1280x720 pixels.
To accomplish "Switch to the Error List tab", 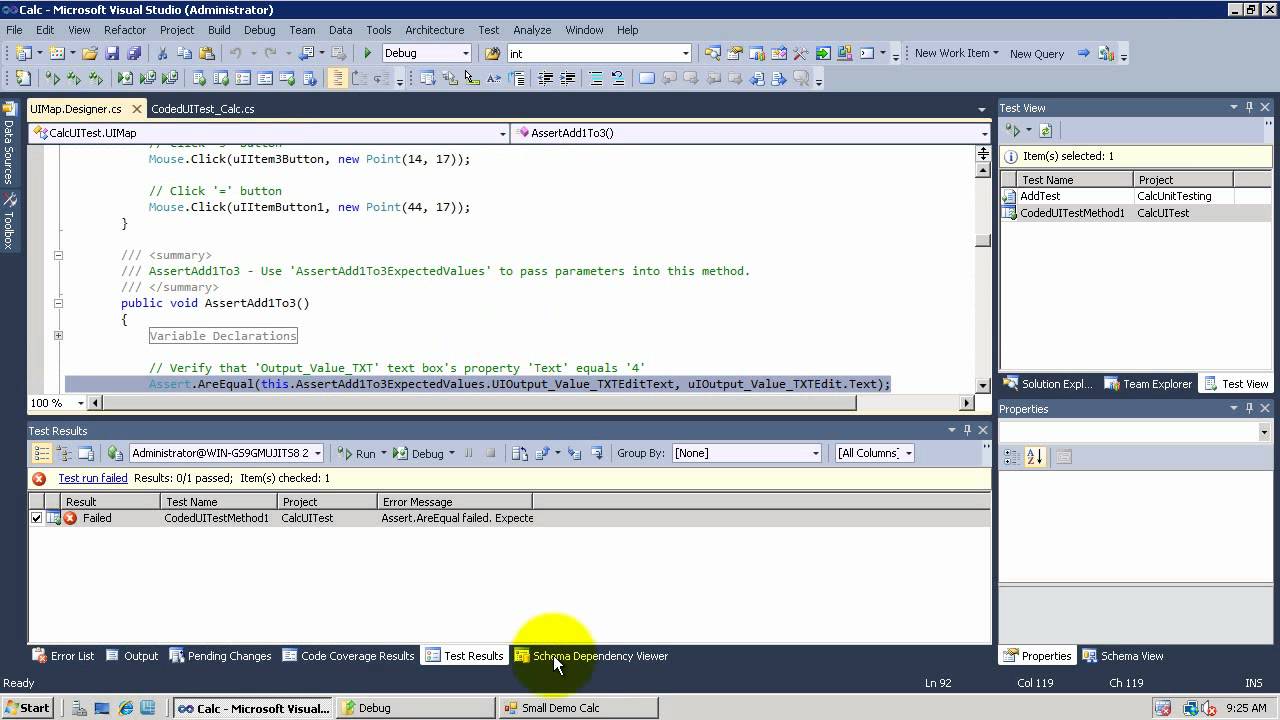I will (x=63, y=656).
